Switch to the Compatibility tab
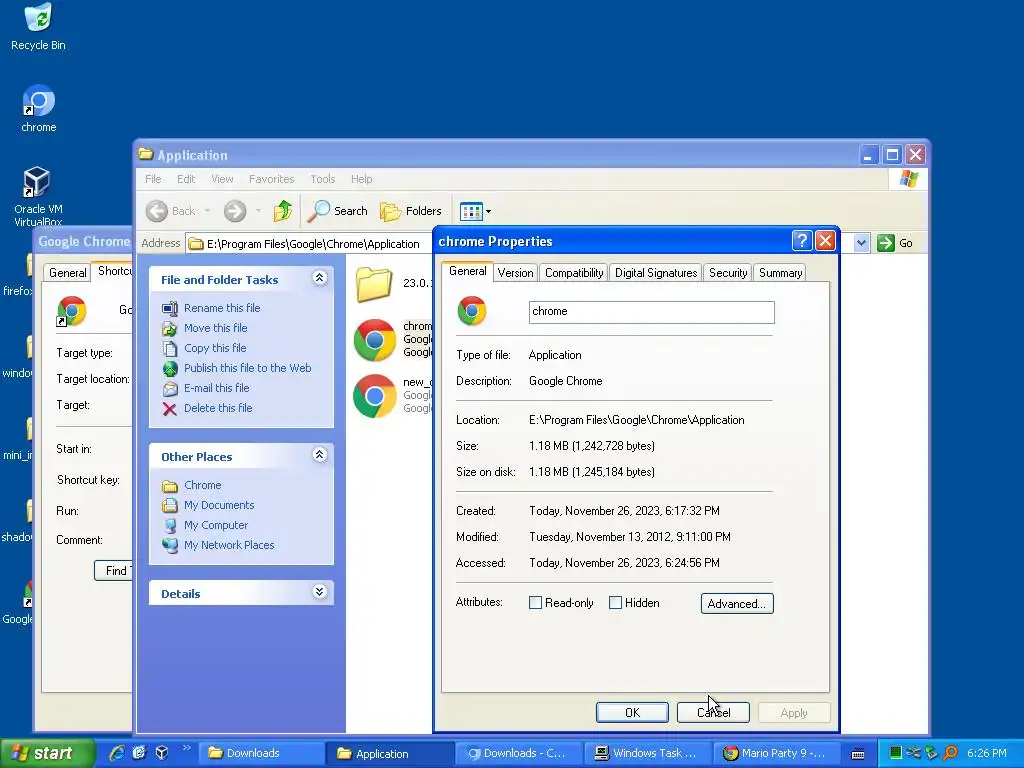 574,273
